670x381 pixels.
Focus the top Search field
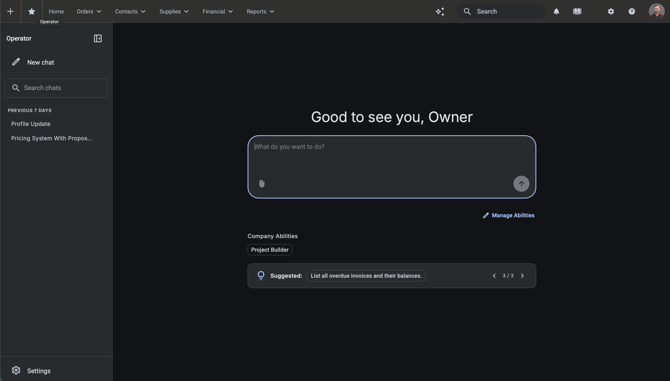(x=501, y=12)
